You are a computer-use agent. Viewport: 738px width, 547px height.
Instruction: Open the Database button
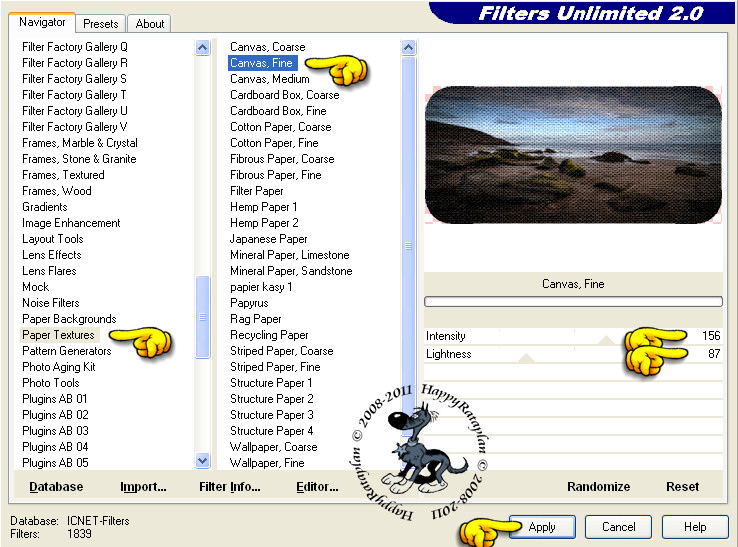tap(56, 486)
